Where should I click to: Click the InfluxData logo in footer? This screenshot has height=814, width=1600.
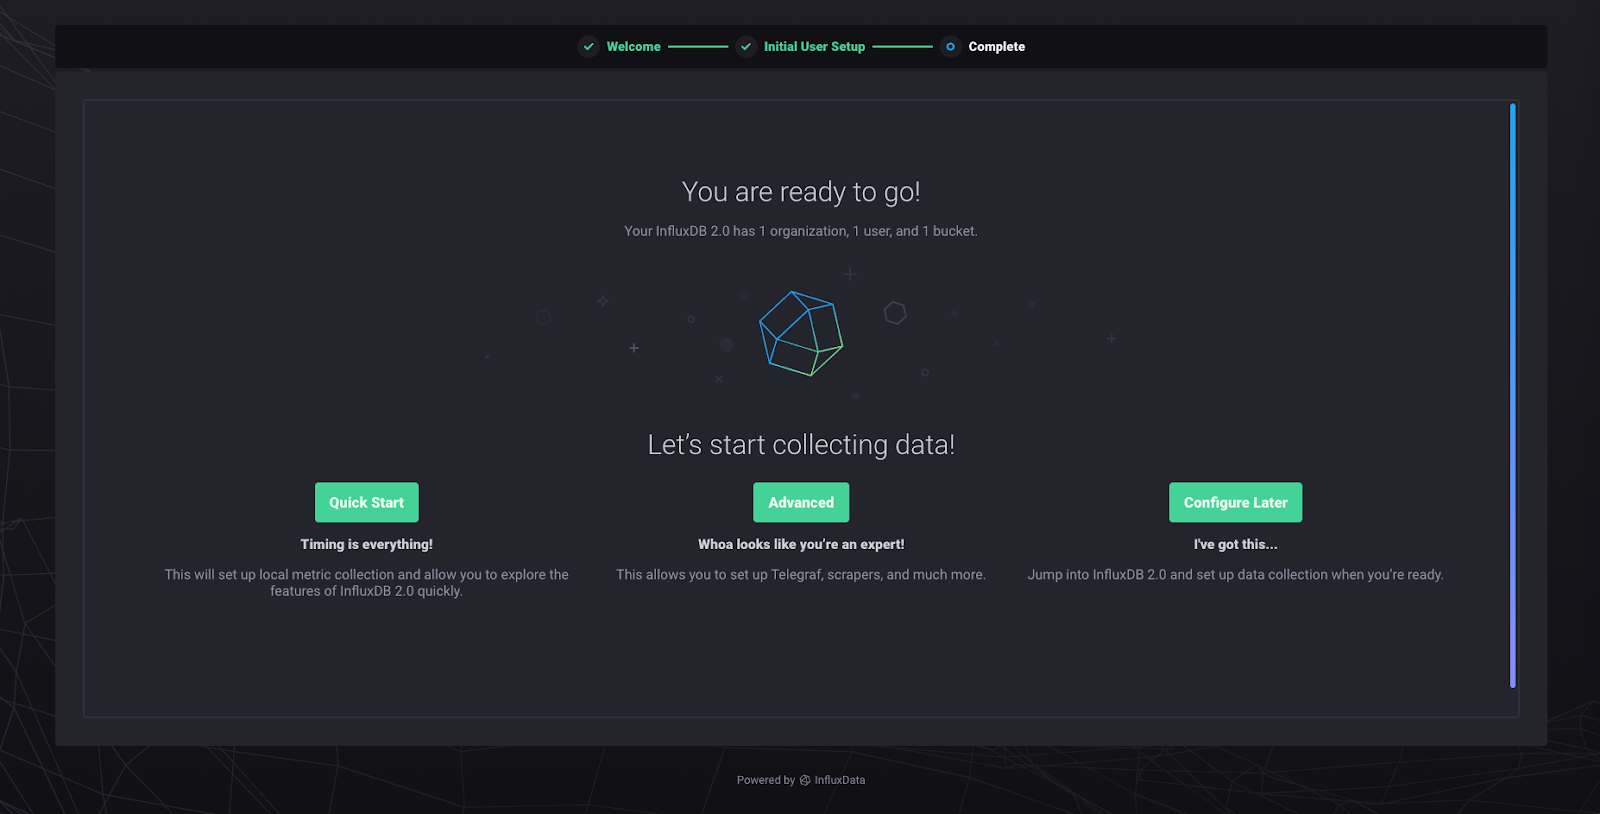click(x=805, y=780)
